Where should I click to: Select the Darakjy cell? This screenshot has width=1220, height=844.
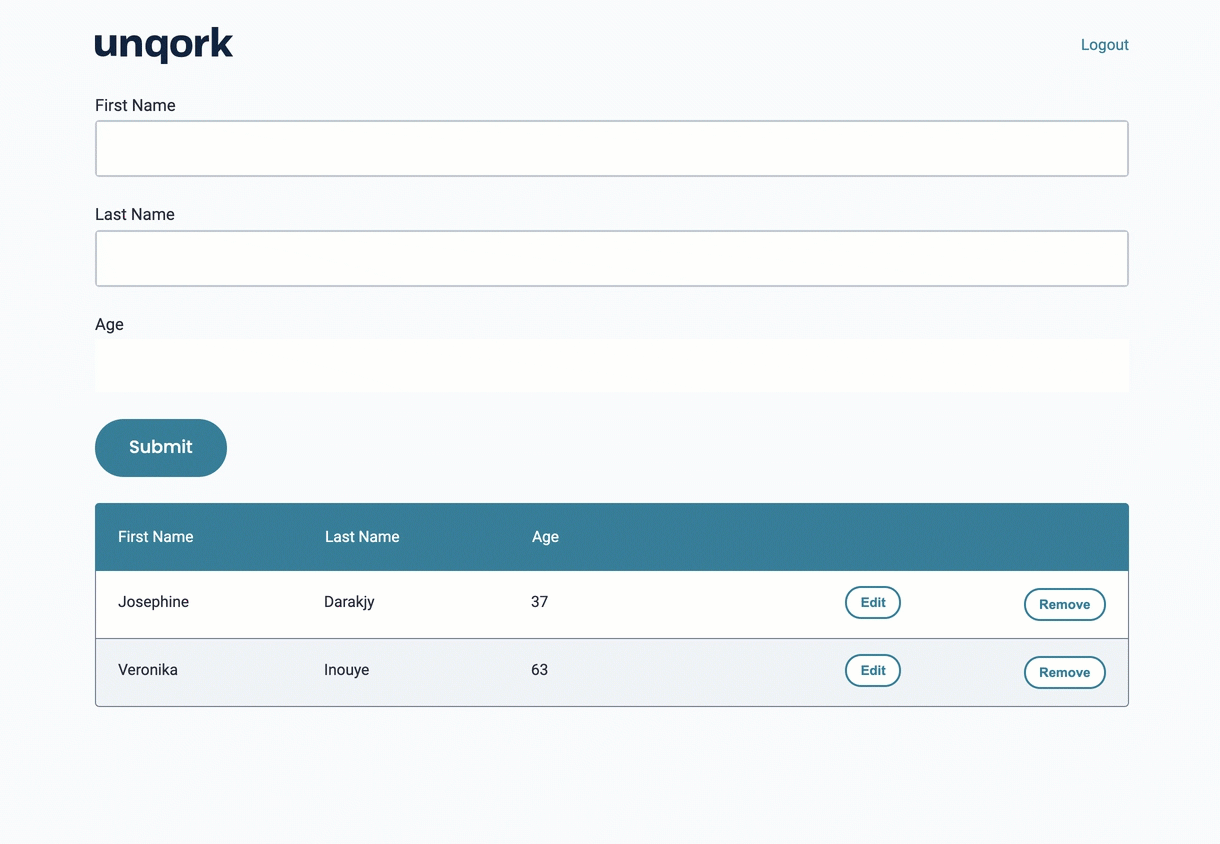[x=349, y=602]
